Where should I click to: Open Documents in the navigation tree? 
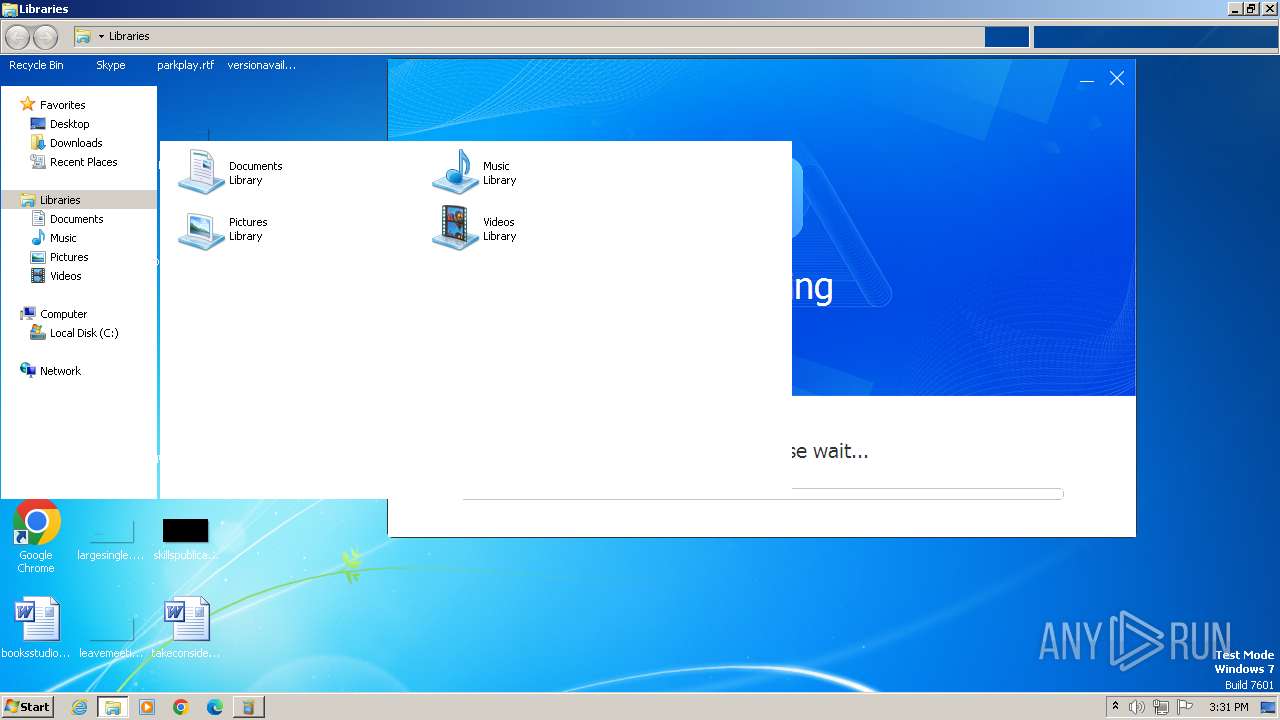(76, 219)
